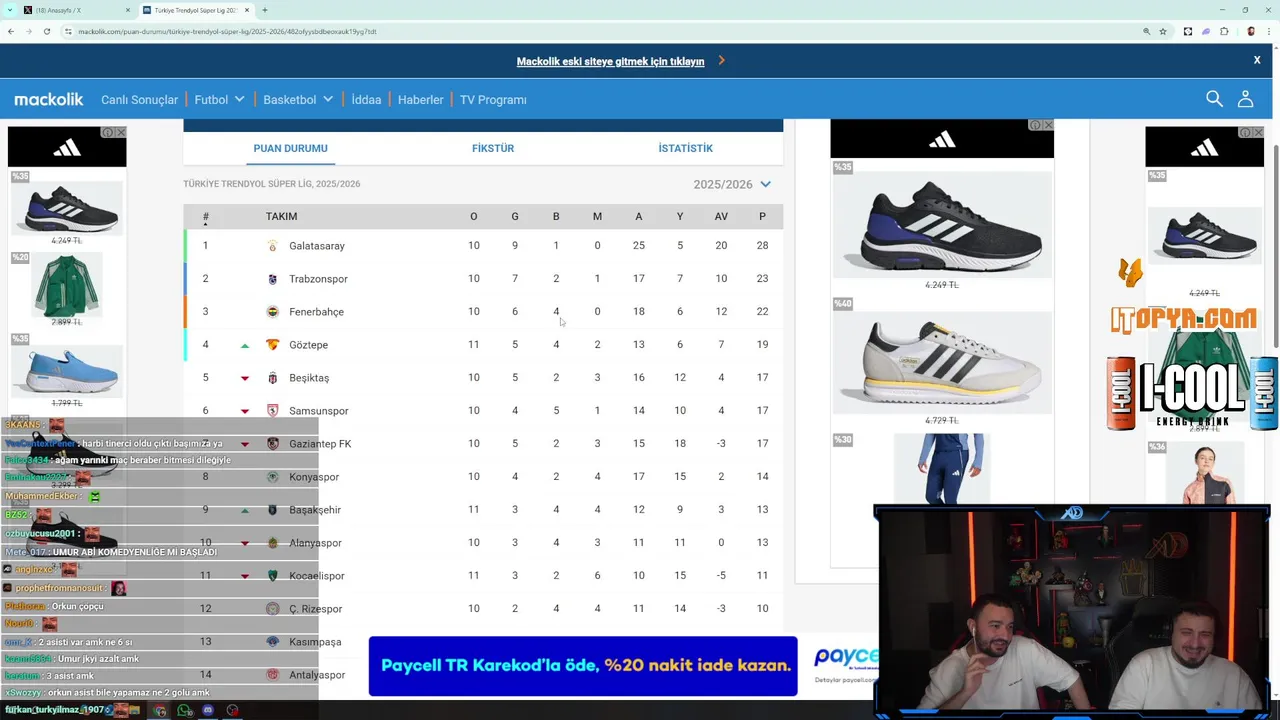
Task: Click the Paycell TR Karekod banner ad
Action: click(583, 666)
